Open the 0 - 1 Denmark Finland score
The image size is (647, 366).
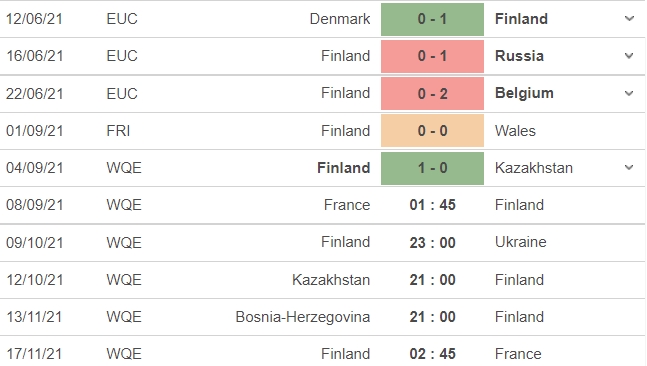tap(432, 19)
